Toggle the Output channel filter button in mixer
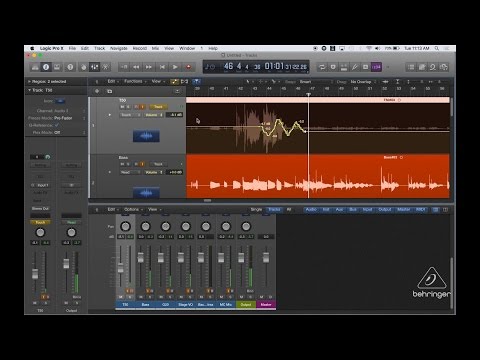Screen dimensions: 480x360 384,210
